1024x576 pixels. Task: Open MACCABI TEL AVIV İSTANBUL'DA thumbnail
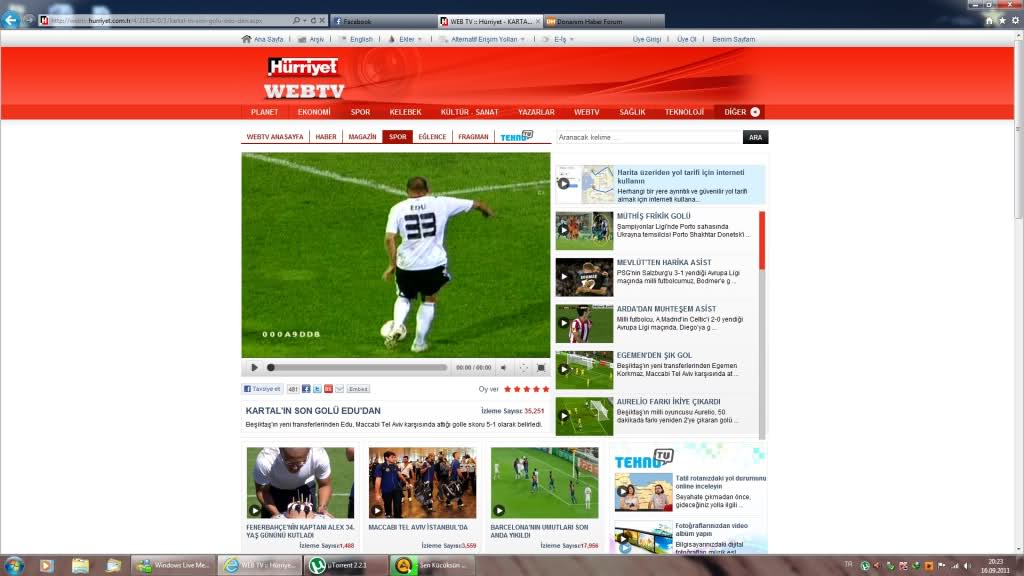click(423, 483)
